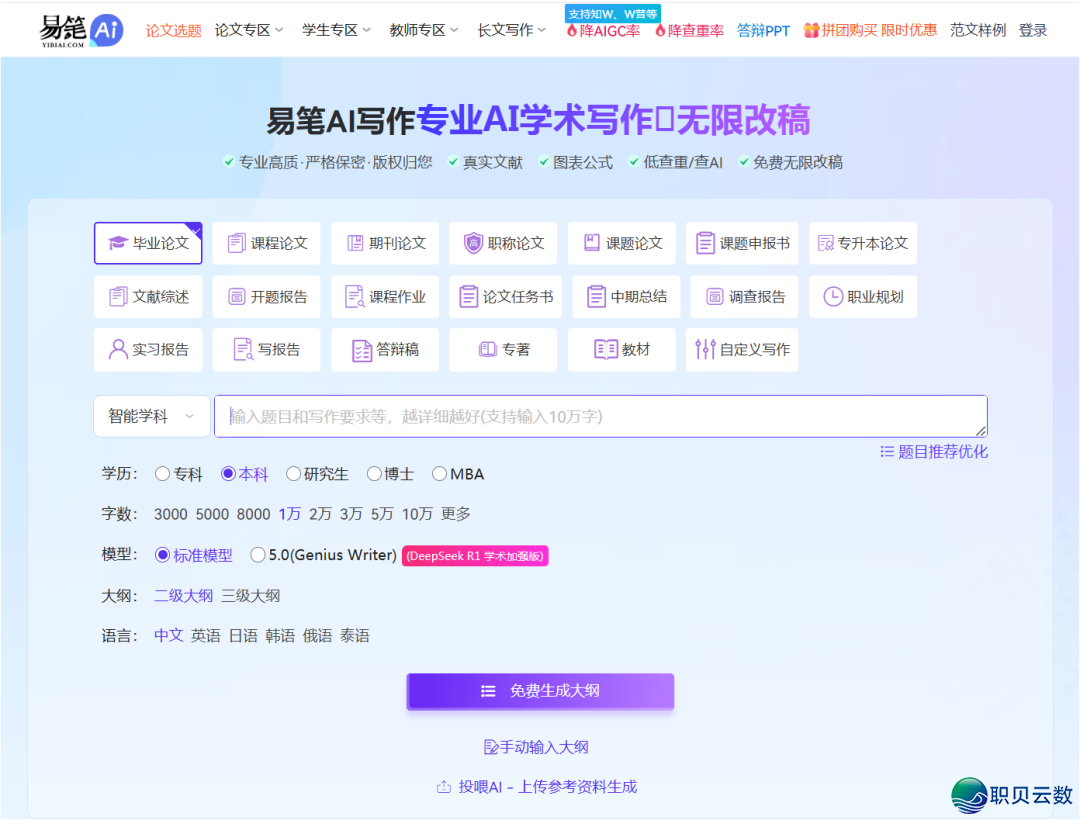Click the 中期总结 clipboard icon
Screen dimensions: 1080x820
596,297
